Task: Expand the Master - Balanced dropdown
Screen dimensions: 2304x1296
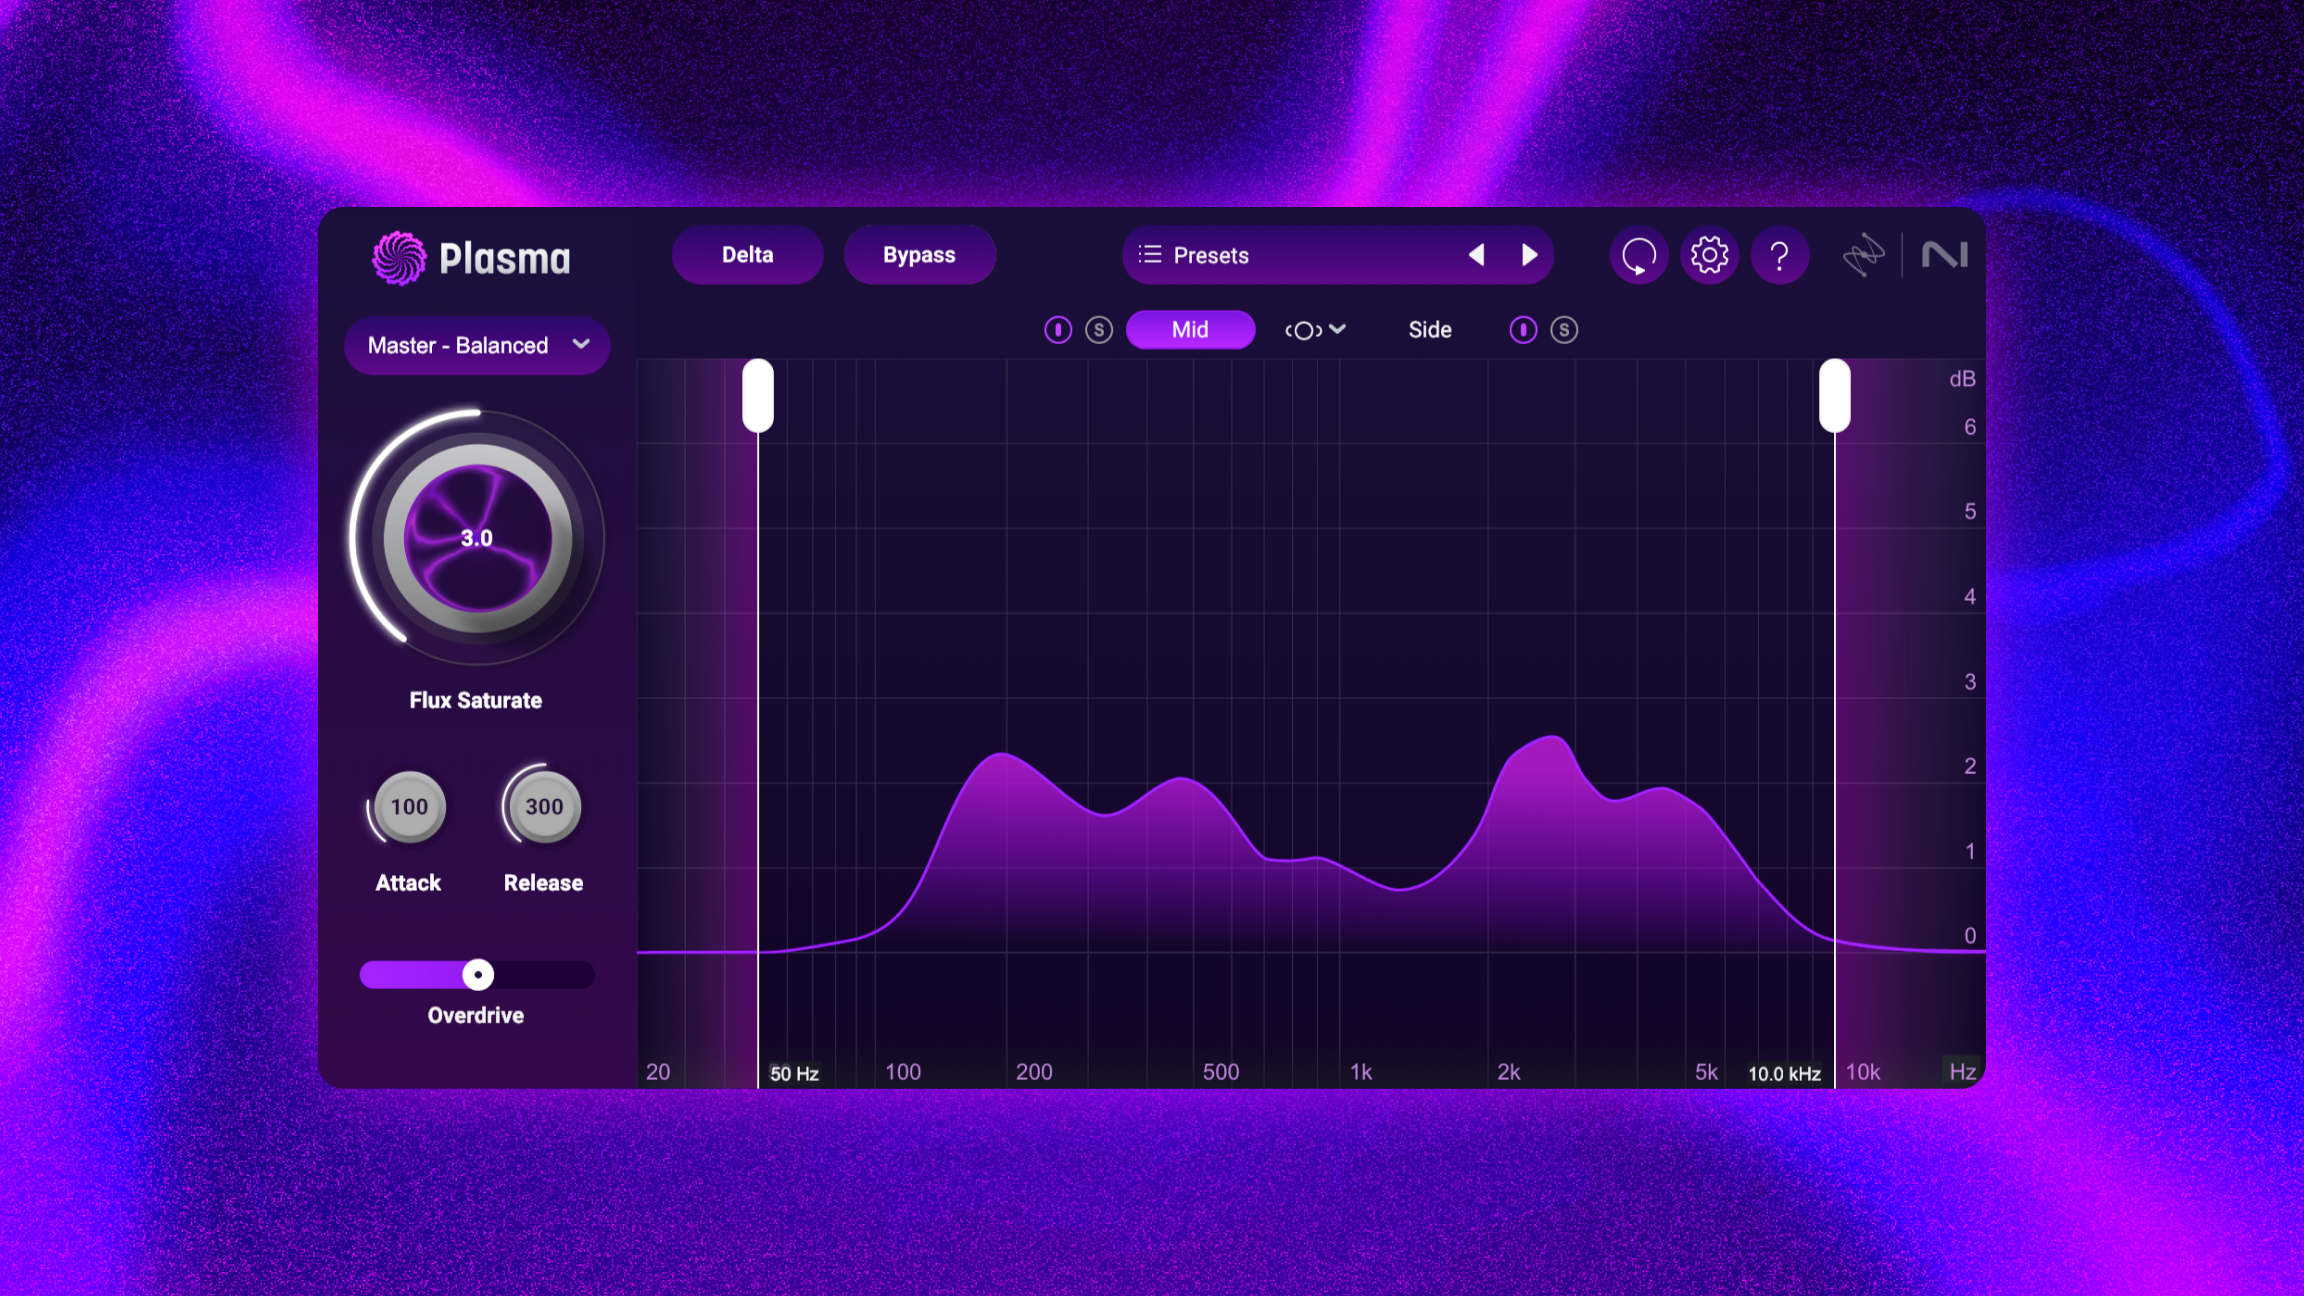Action: (x=477, y=345)
